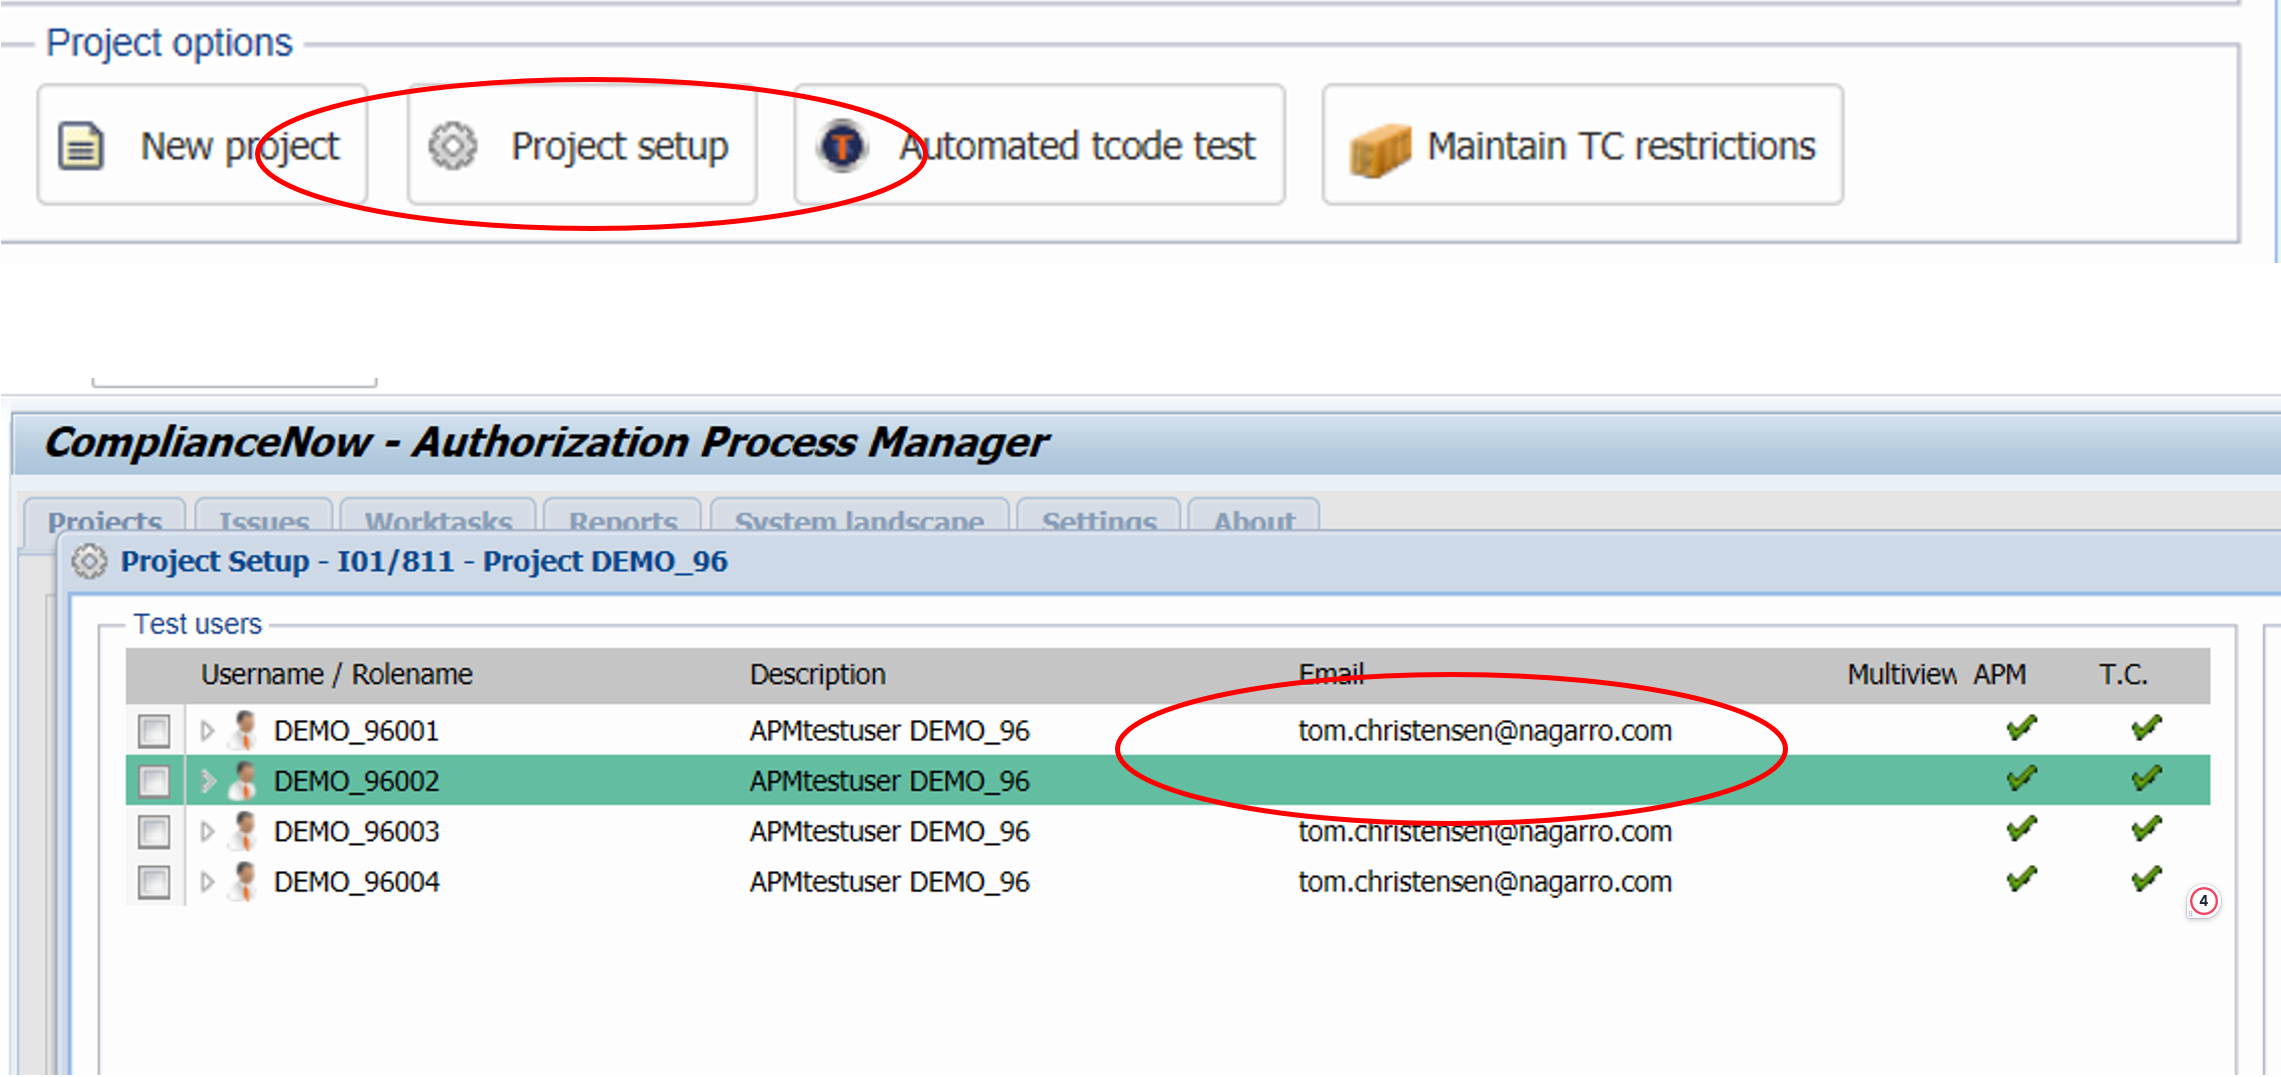This screenshot has height=1077, width=2281.
Task: Click T.C. checkmark for DEMO_96001
Action: pos(2146,728)
